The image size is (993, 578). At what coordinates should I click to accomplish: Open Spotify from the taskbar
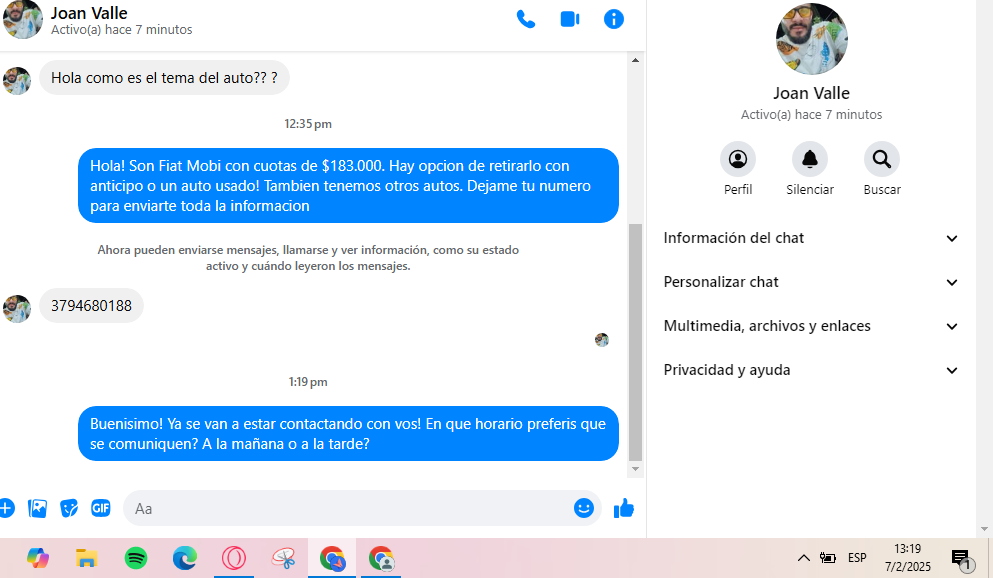pyautogui.click(x=136, y=558)
